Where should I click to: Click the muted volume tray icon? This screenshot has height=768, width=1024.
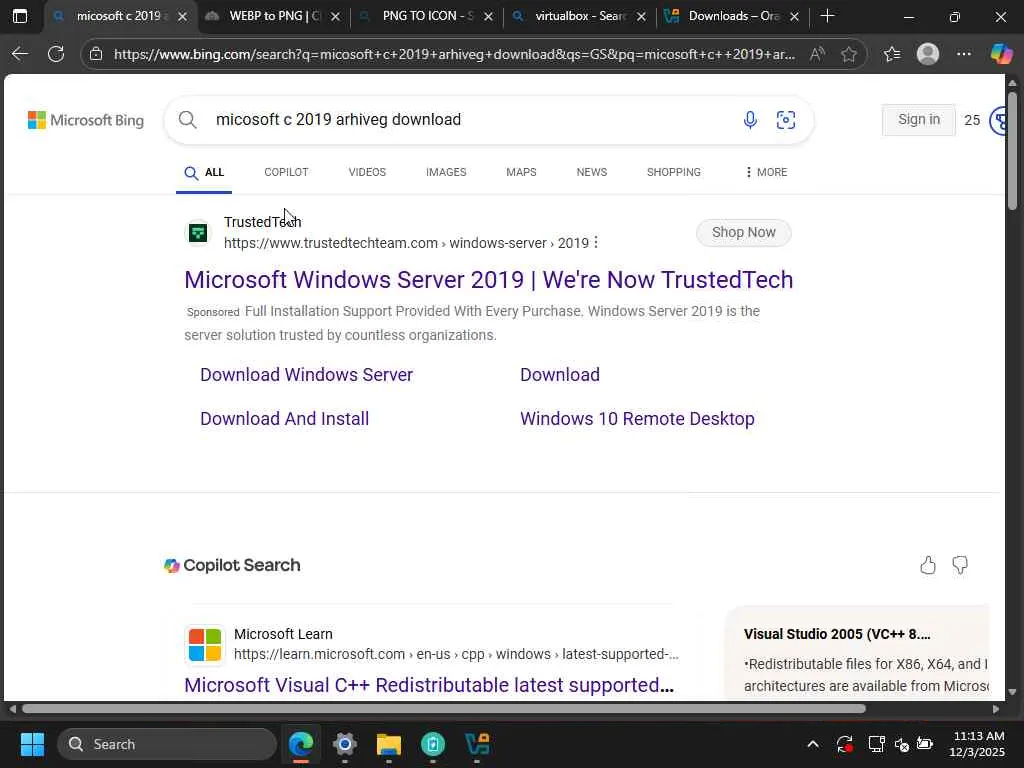point(902,744)
